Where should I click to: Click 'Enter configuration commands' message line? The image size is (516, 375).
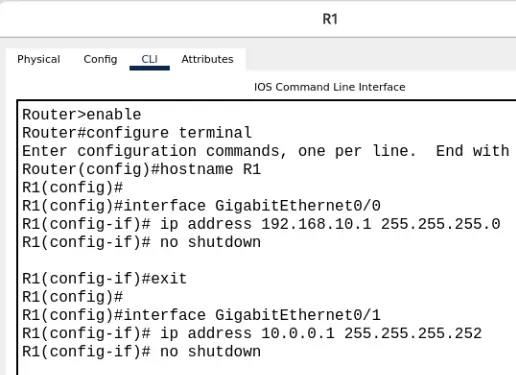pos(266,151)
